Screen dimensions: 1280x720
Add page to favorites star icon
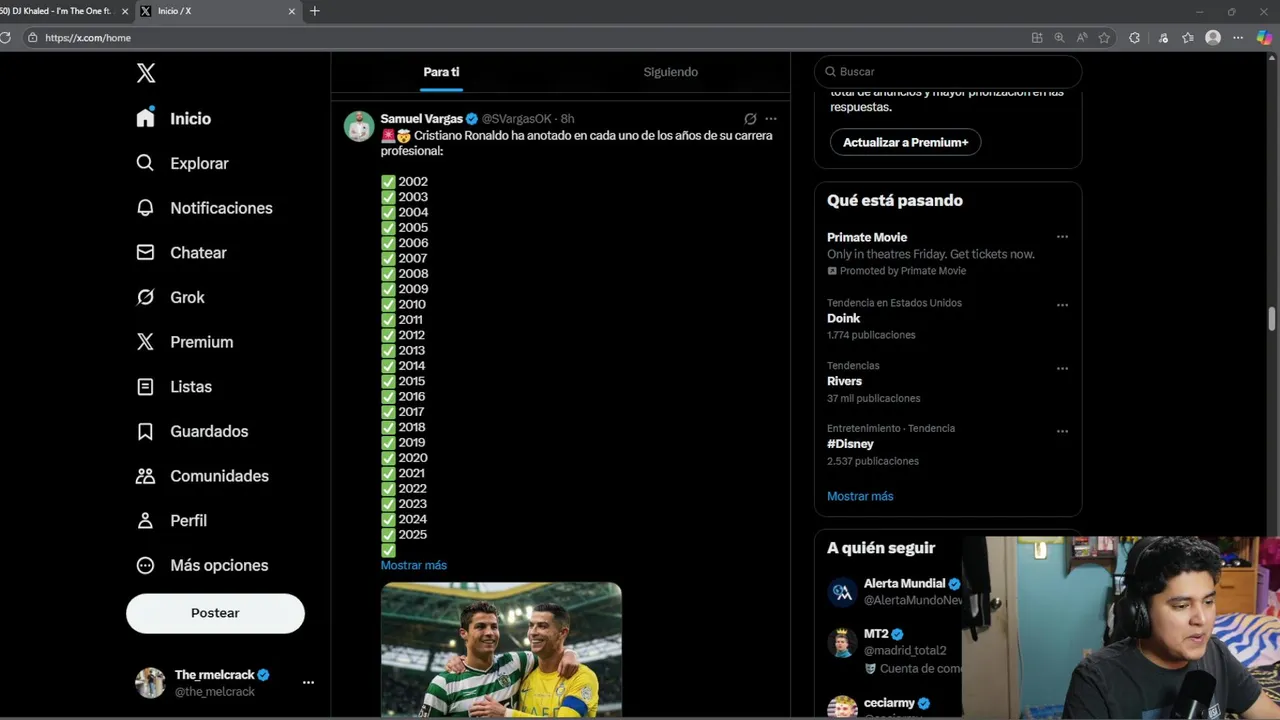1104,38
